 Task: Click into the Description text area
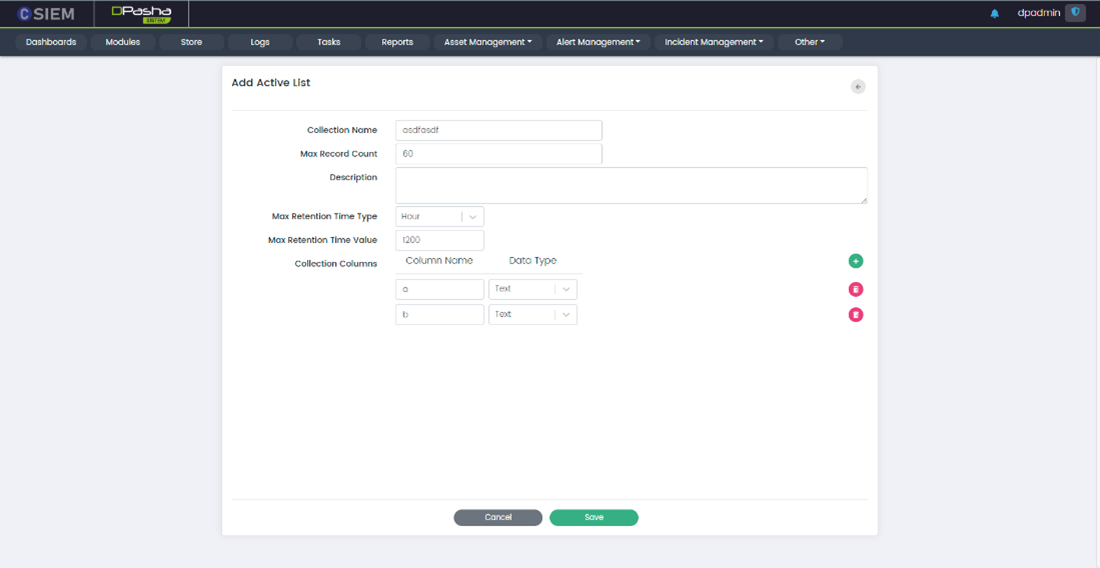[x=630, y=185]
